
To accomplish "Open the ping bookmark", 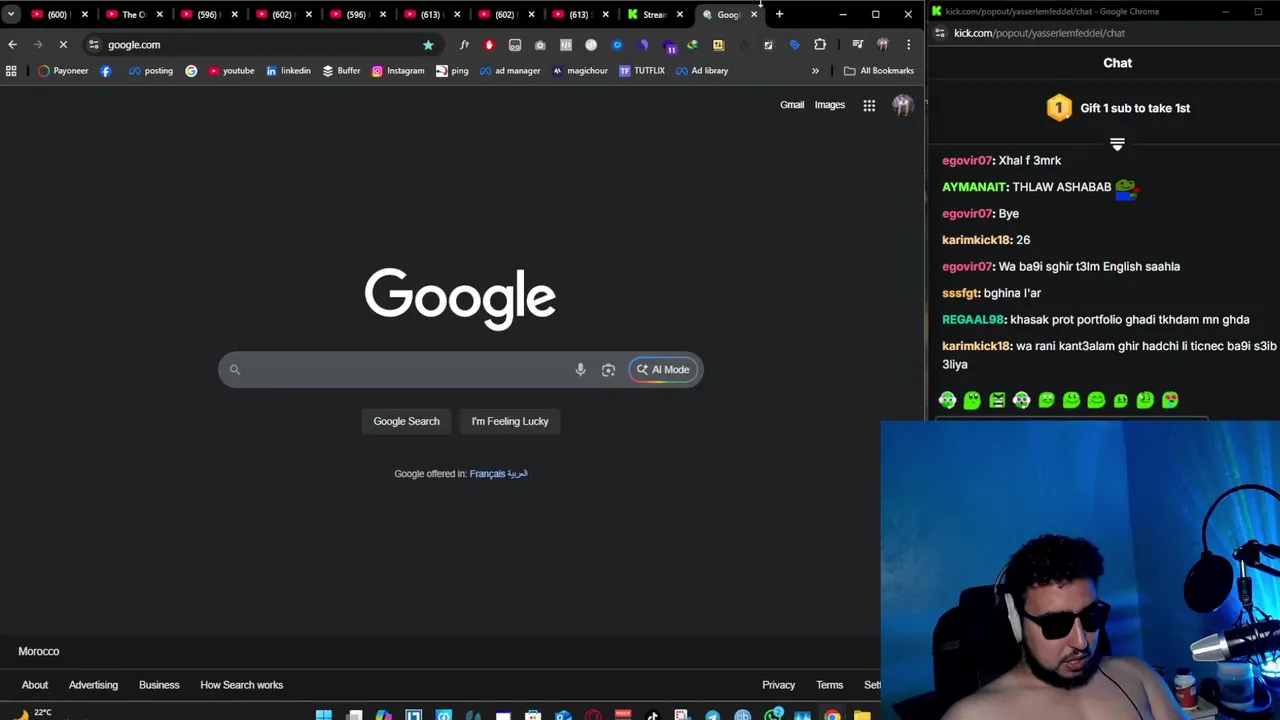I will 452,71.
